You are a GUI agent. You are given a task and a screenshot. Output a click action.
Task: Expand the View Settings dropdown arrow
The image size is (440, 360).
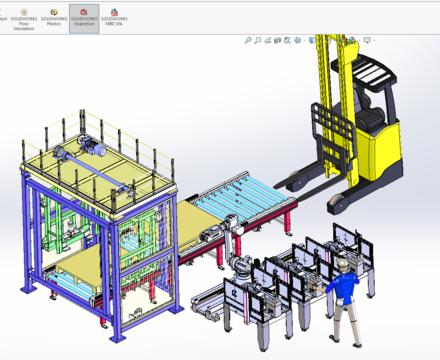point(373,40)
